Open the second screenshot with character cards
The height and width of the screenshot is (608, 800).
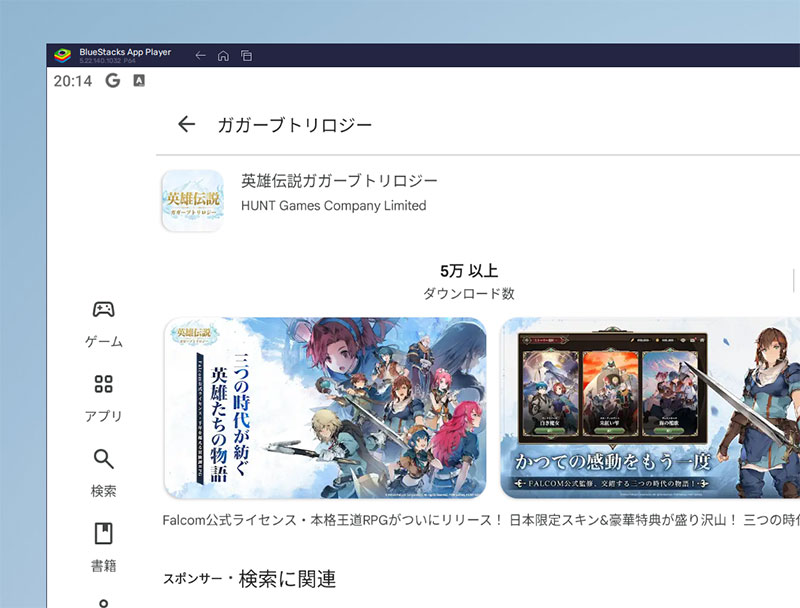coord(650,407)
